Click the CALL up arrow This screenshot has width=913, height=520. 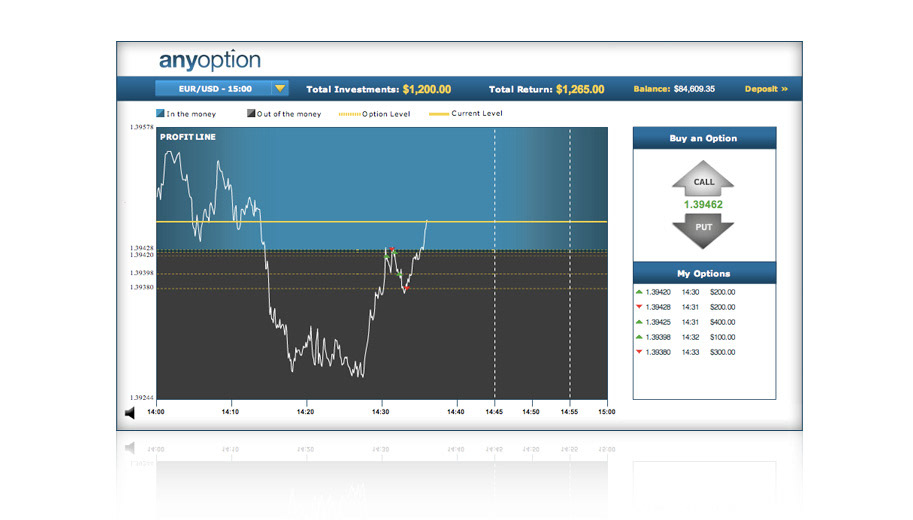tap(703, 178)
